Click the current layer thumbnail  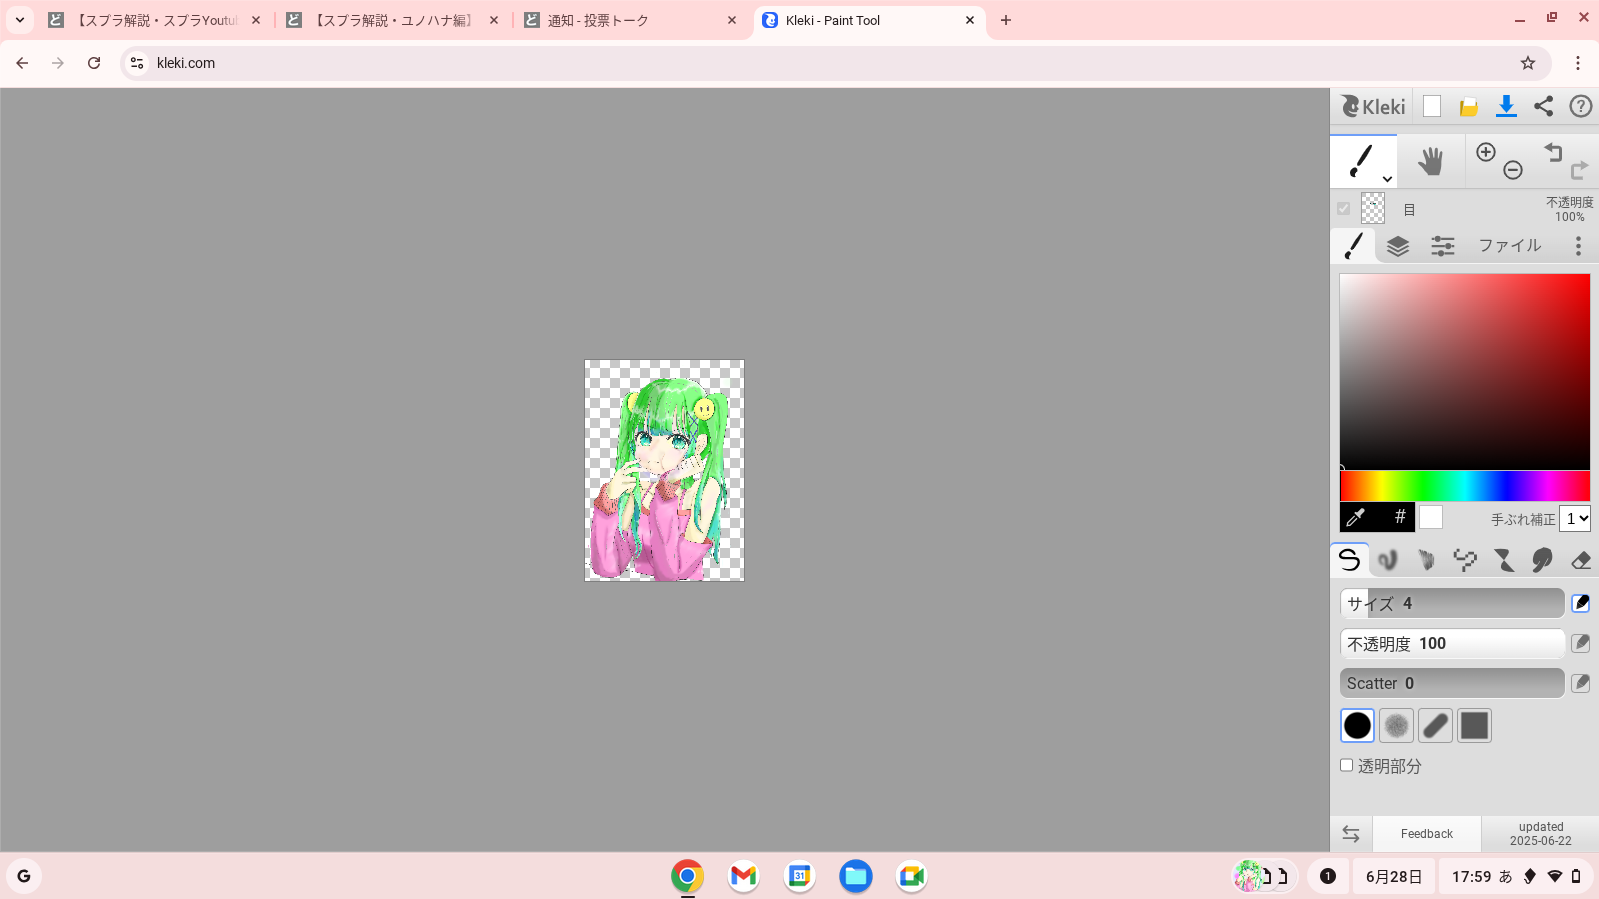coord(1373,208)
